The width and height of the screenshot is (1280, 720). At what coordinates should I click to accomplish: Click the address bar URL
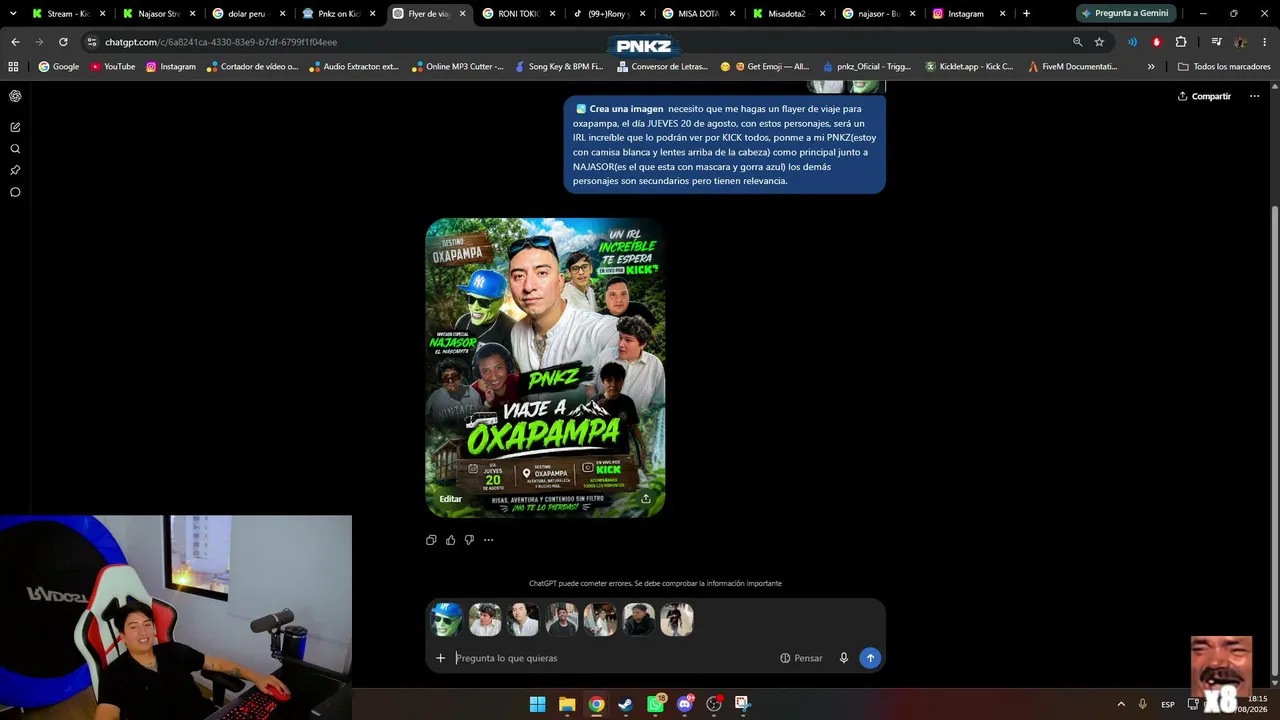pos(221,42)
